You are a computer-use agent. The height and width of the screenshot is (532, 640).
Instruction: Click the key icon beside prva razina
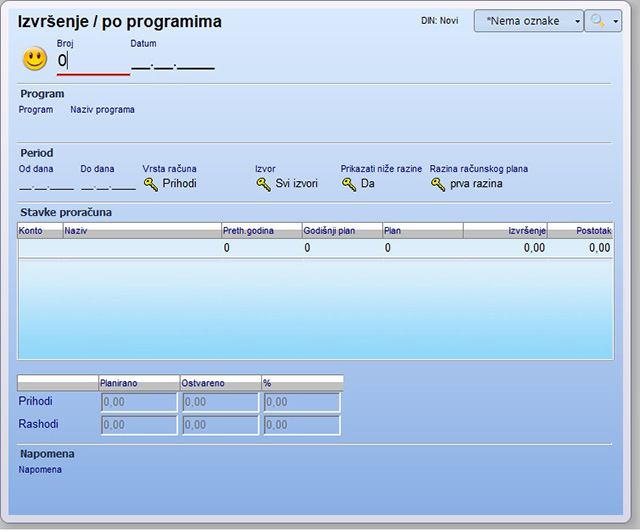pos(438,184)
